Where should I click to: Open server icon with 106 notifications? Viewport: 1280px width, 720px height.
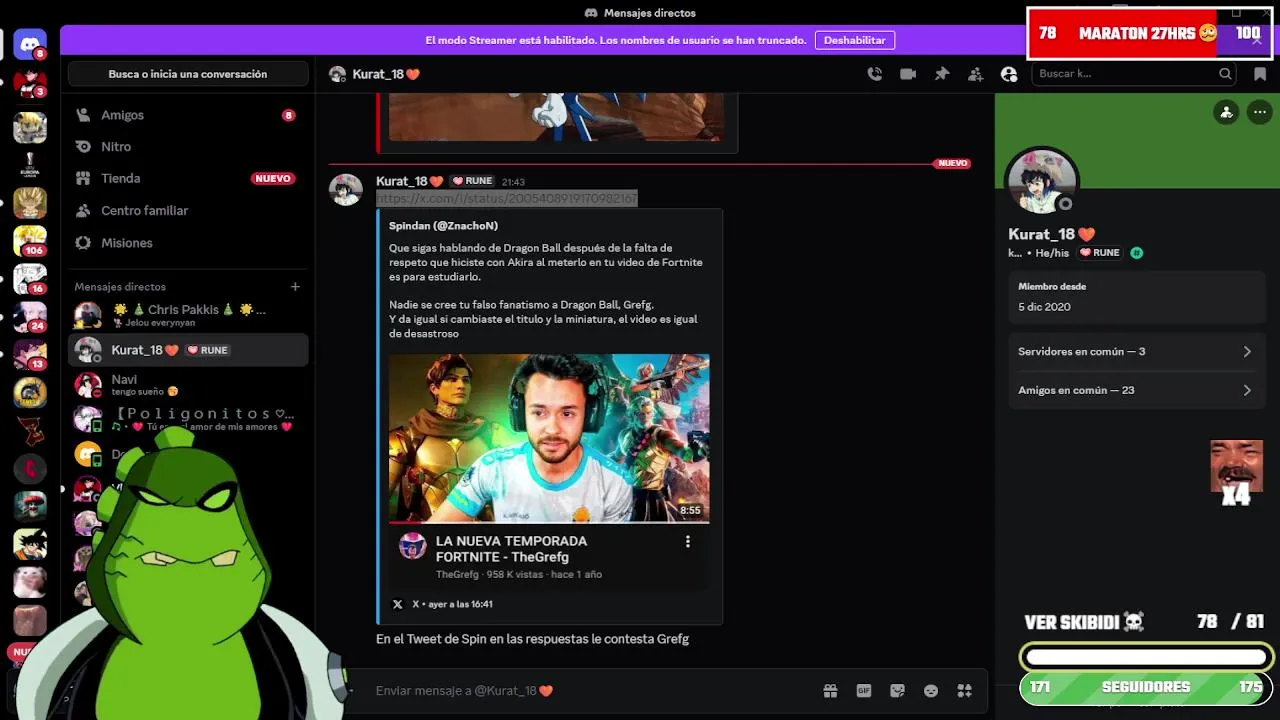point(30,242)
